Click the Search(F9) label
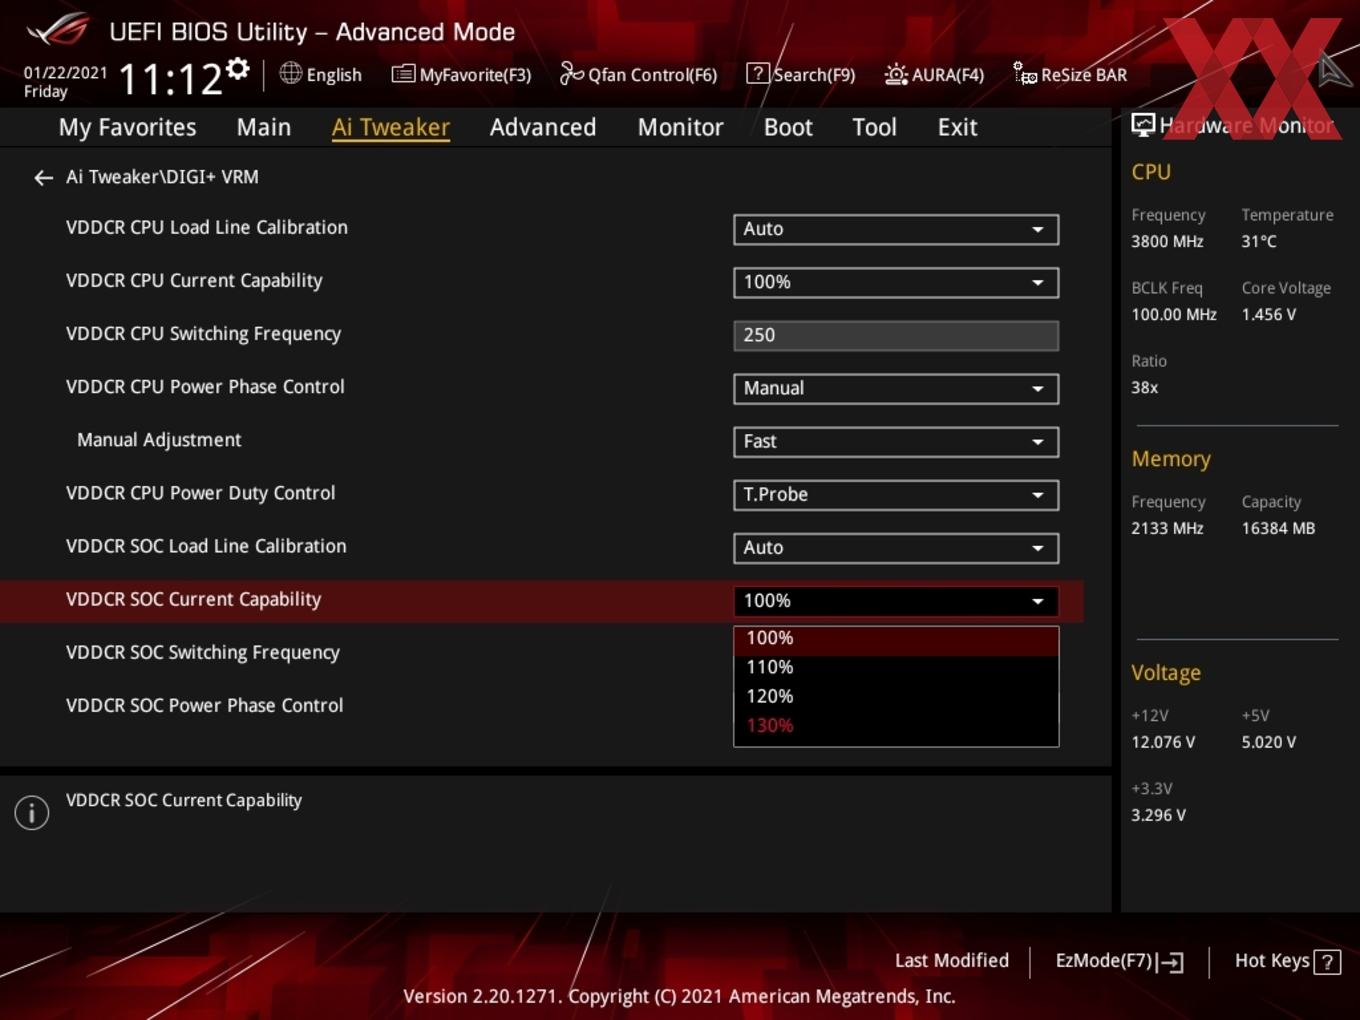 click(814, 75)
